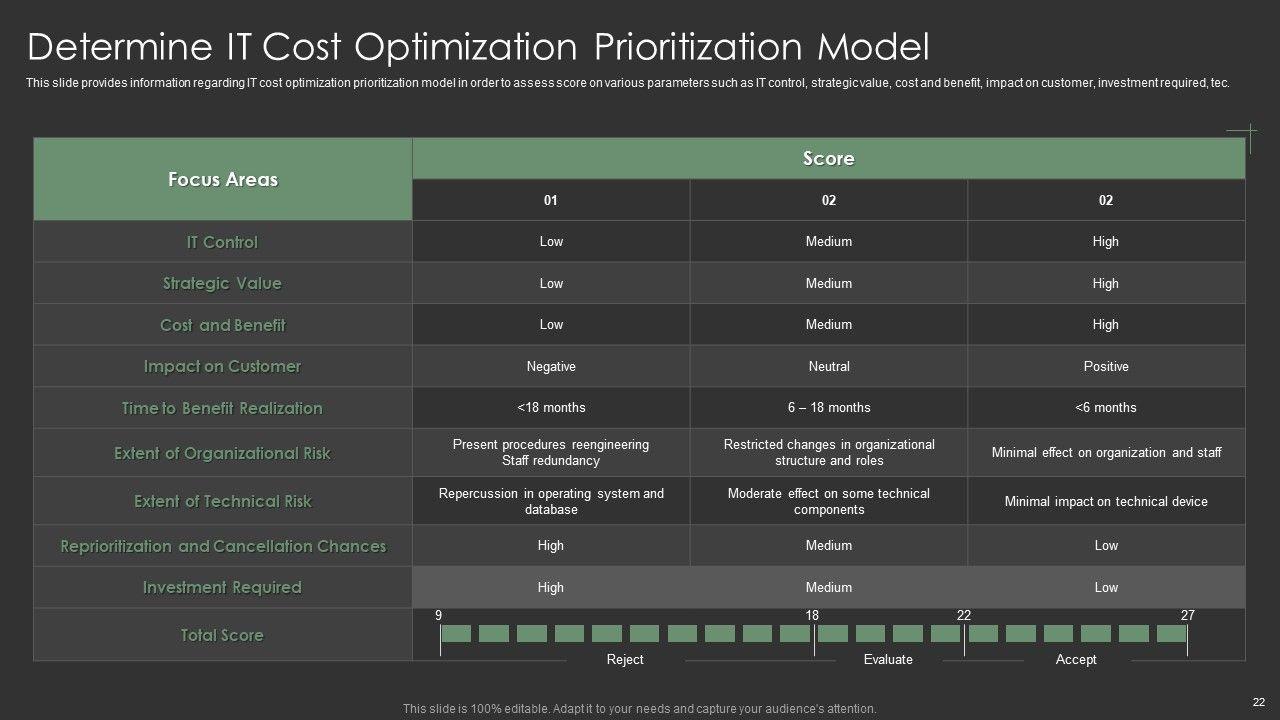Click Reprioritization and Cancellation Chances label
Screen dimensions: 1280x720
pos(222,546)
